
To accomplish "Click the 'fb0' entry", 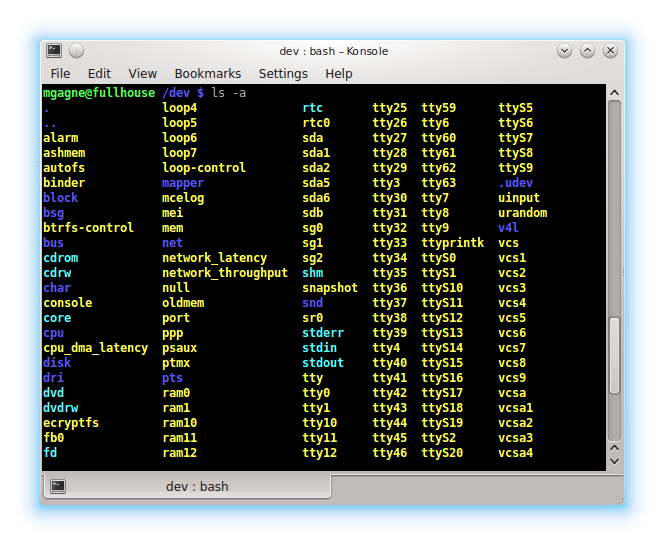I will (x=53, y=438).
